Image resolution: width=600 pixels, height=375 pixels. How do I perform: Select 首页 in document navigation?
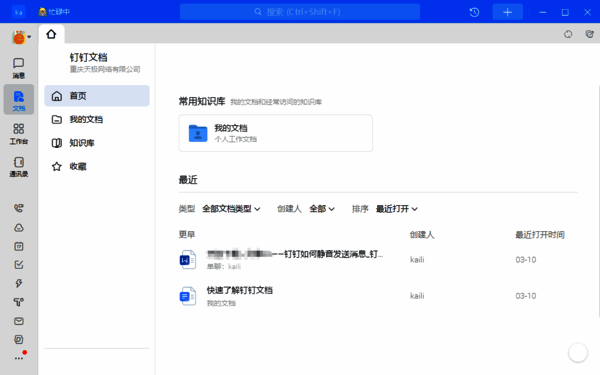pyautogui.click(x=97, y=96)
